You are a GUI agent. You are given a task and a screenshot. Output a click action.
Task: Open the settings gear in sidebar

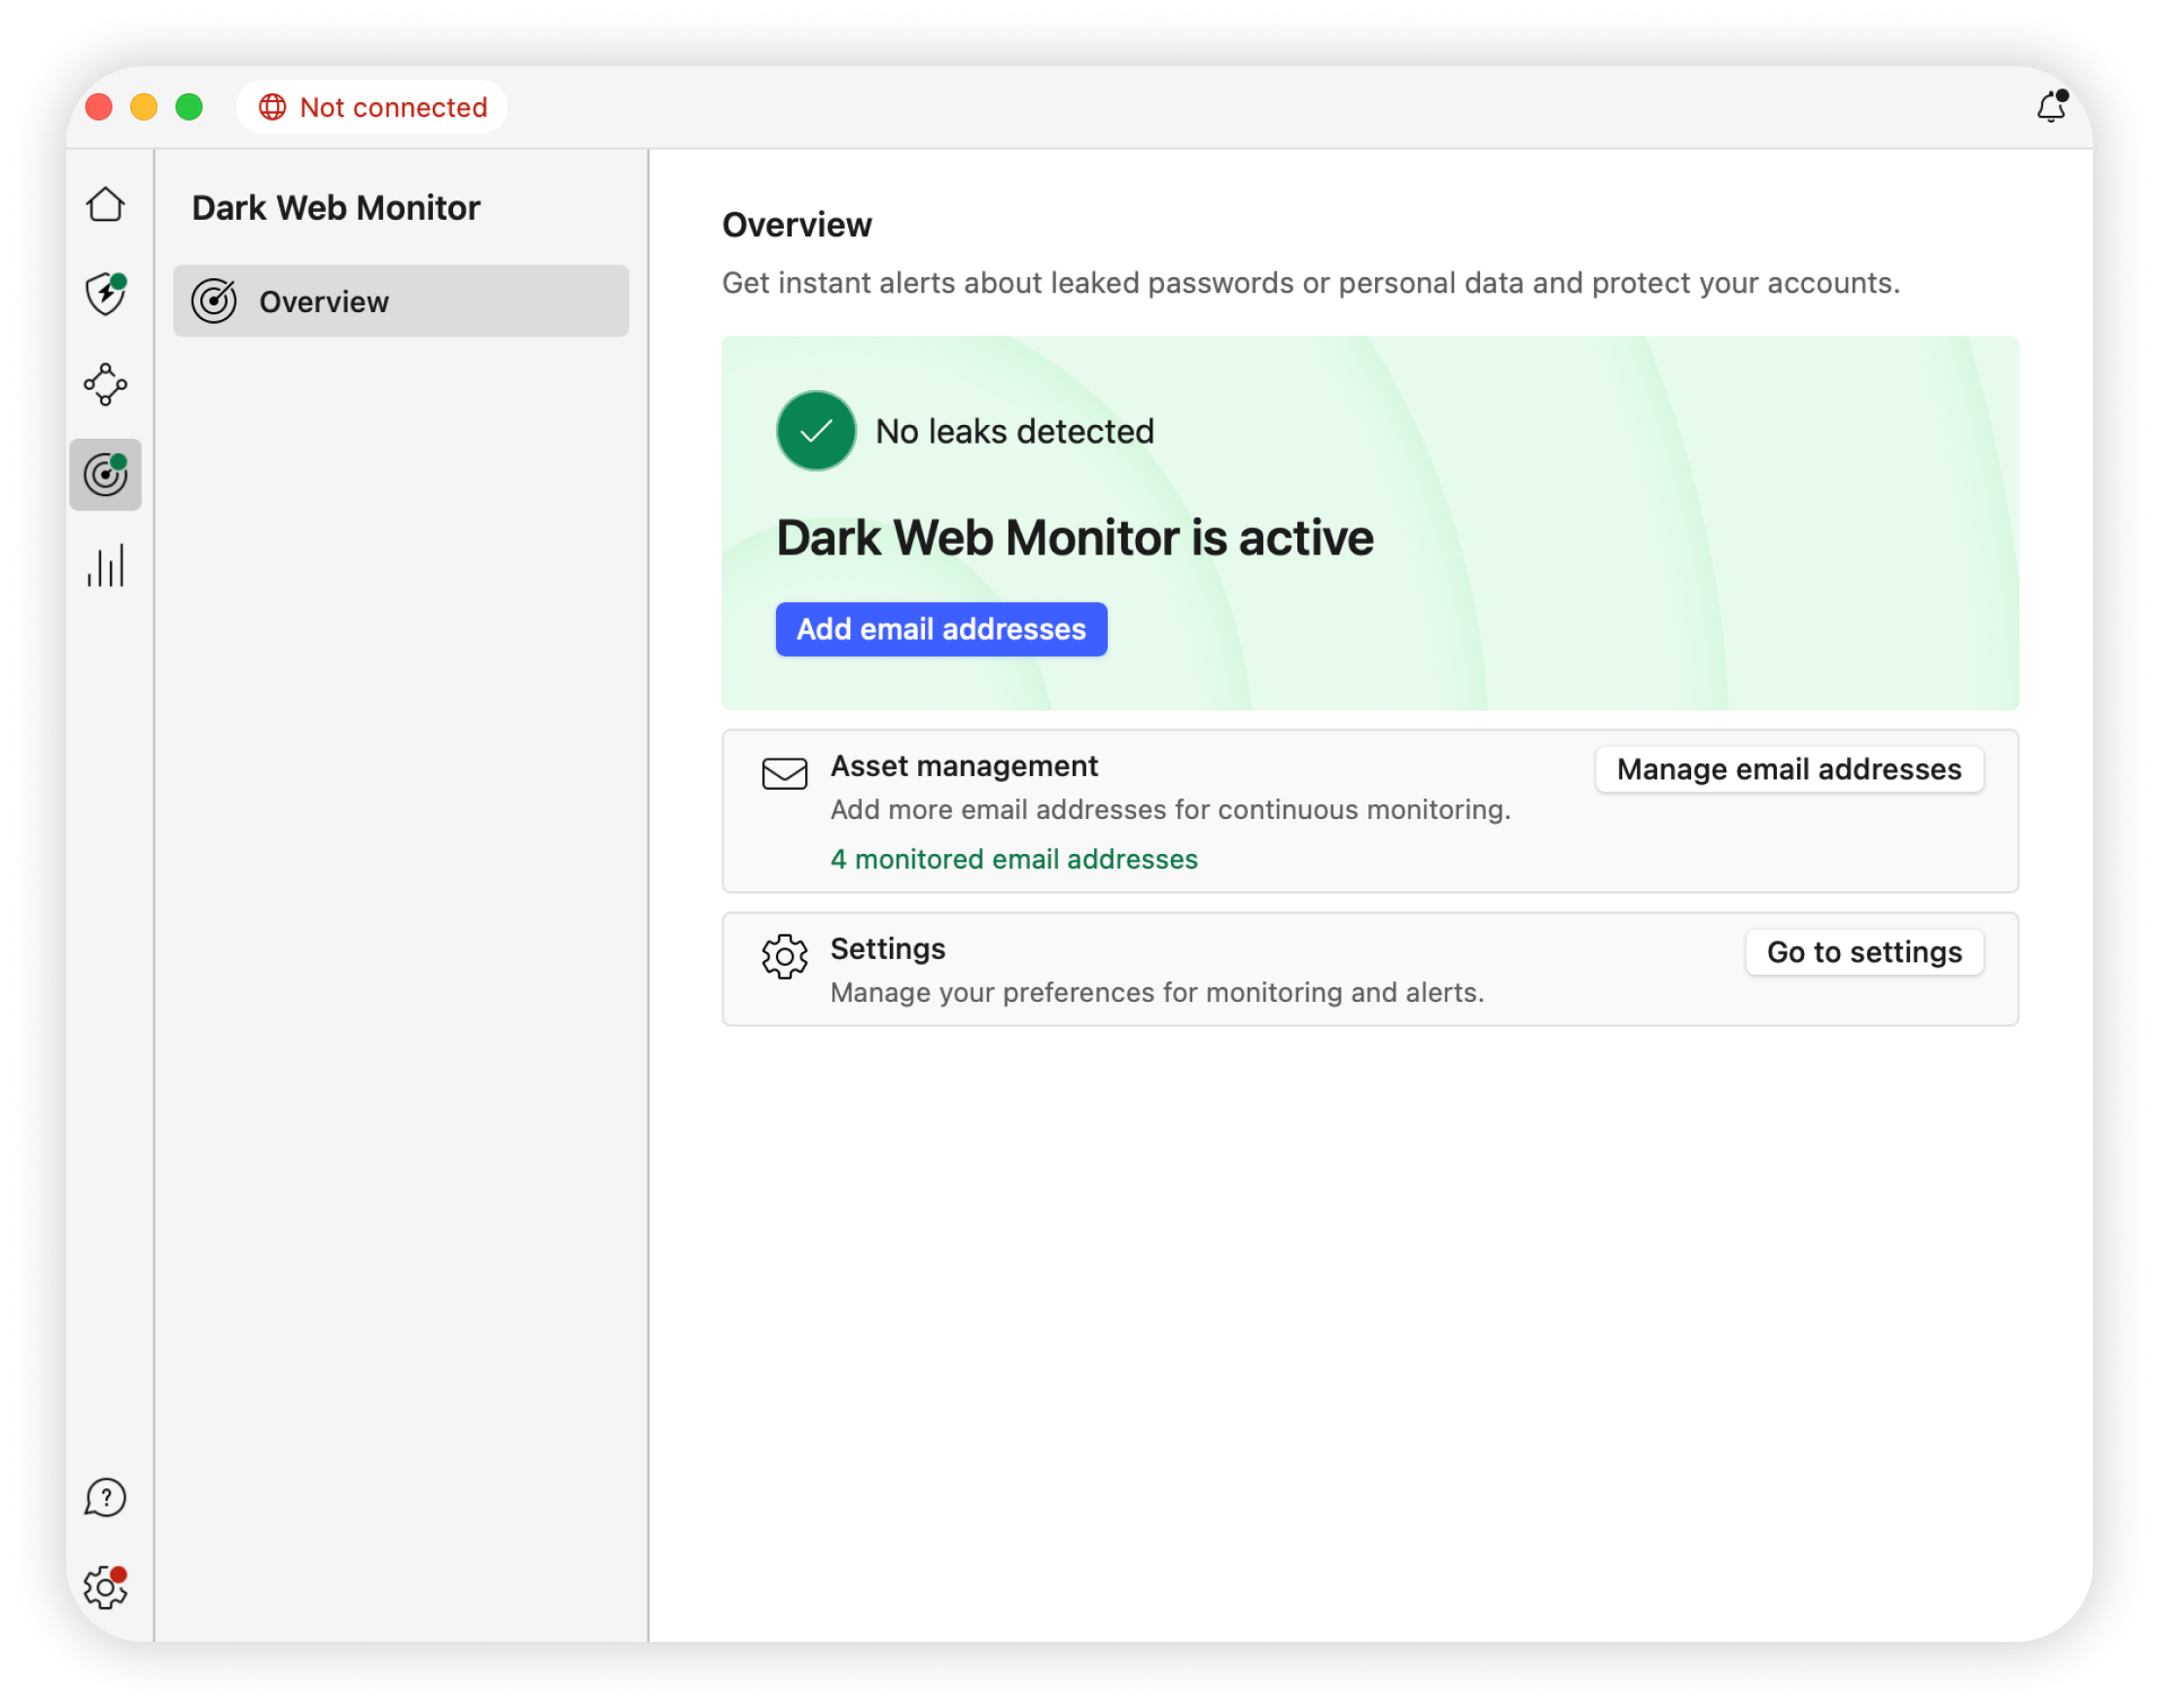105,1588
